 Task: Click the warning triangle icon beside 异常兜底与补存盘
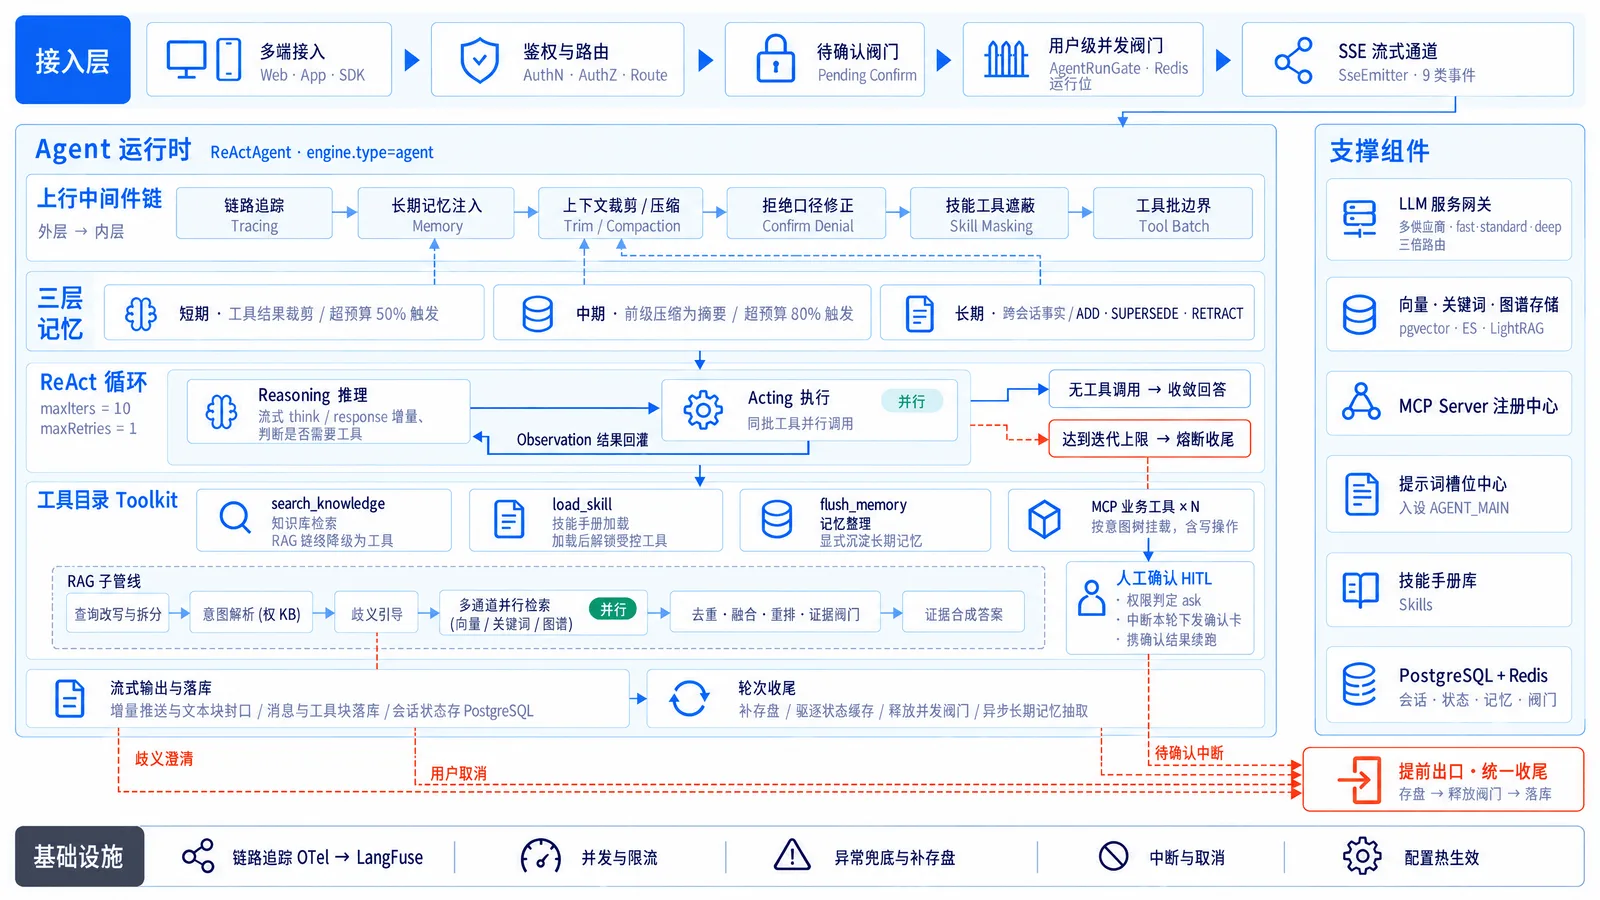click(x=792, y=856)
